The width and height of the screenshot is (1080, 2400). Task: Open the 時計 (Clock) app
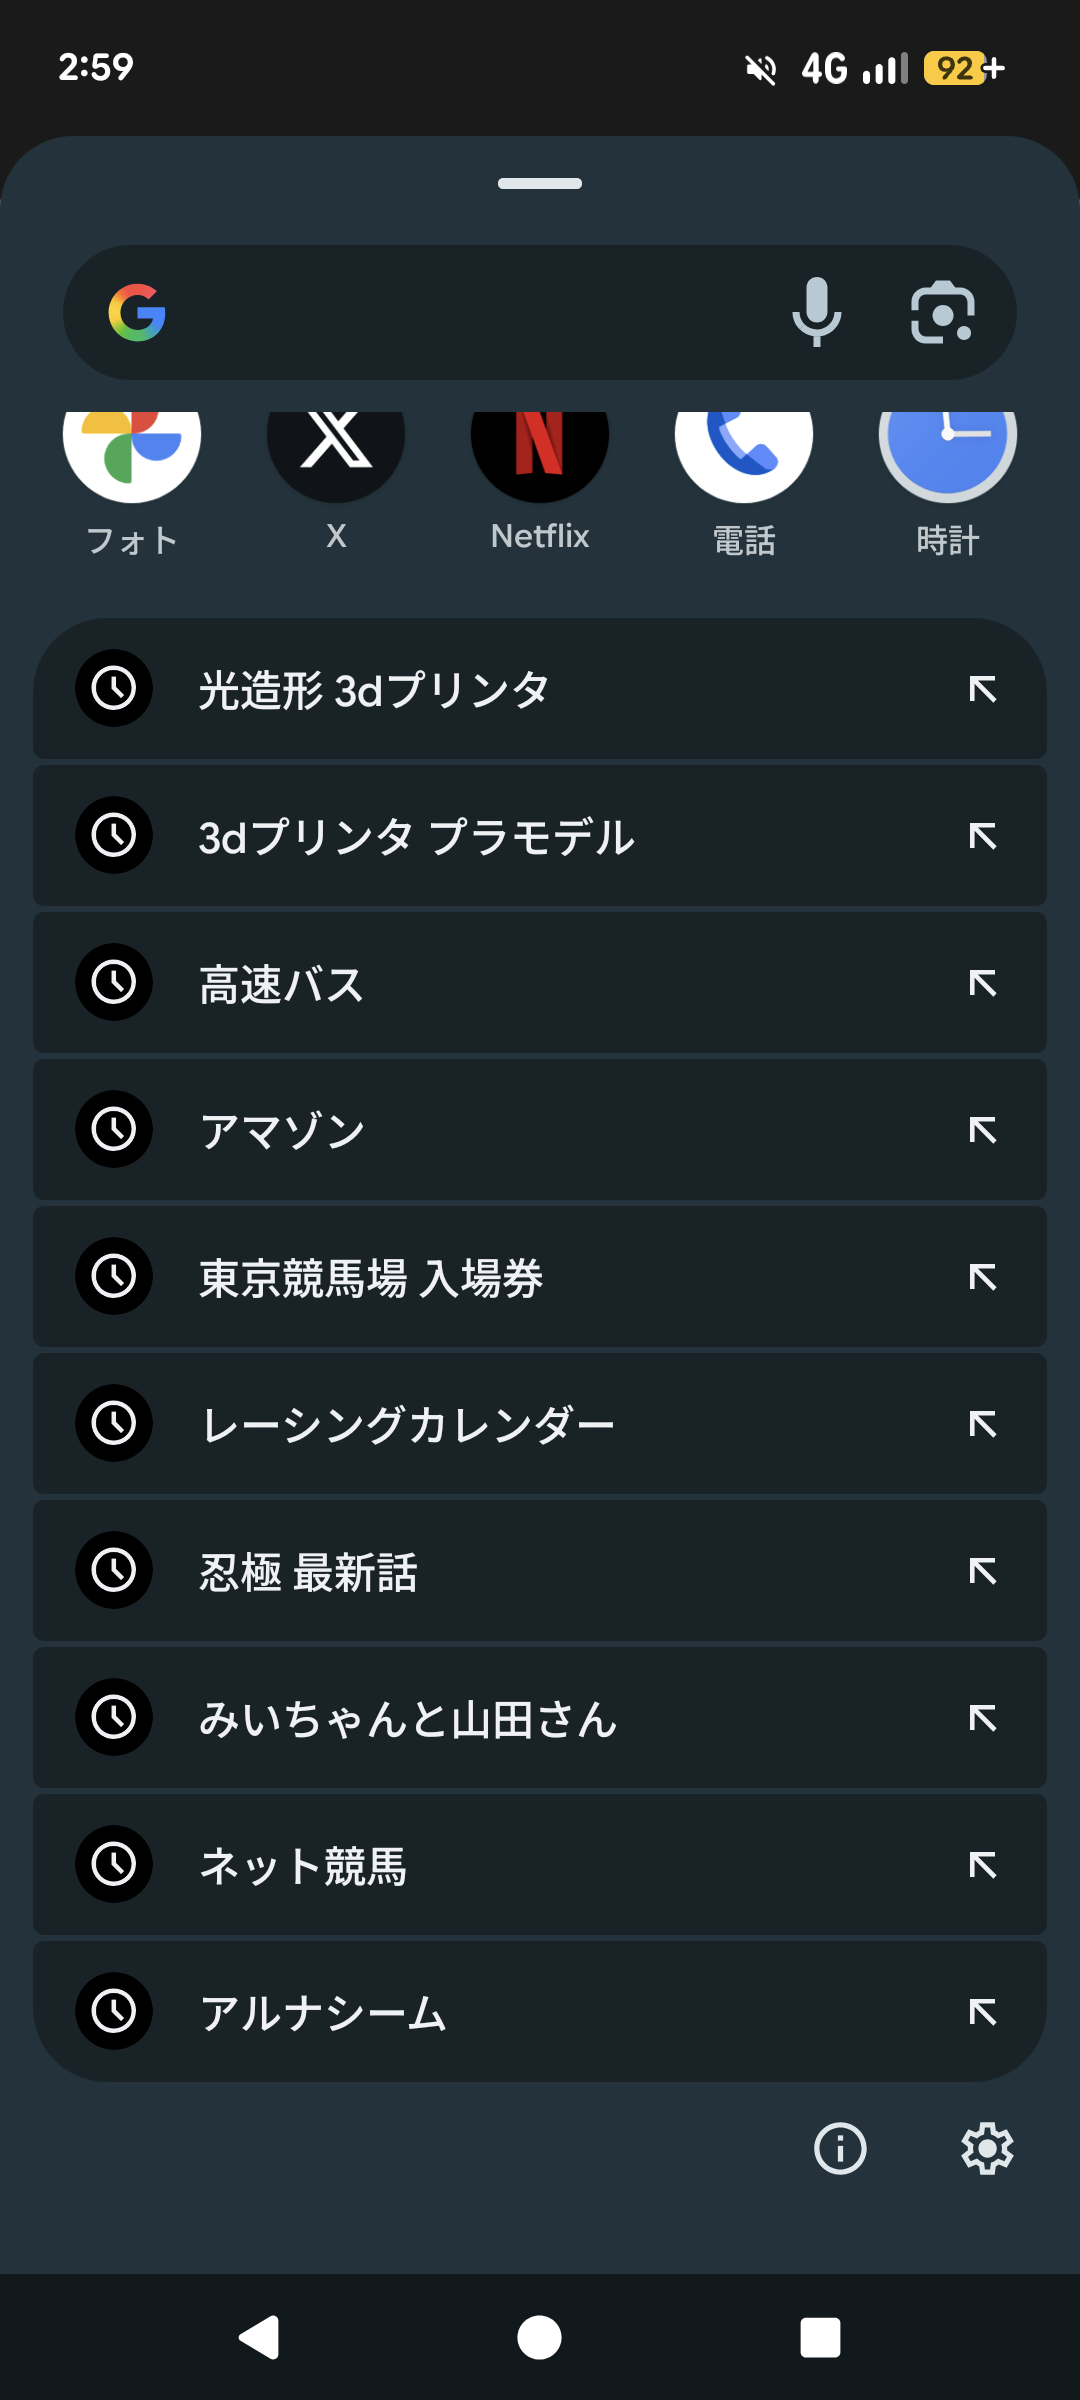click(x=947, y=450)
